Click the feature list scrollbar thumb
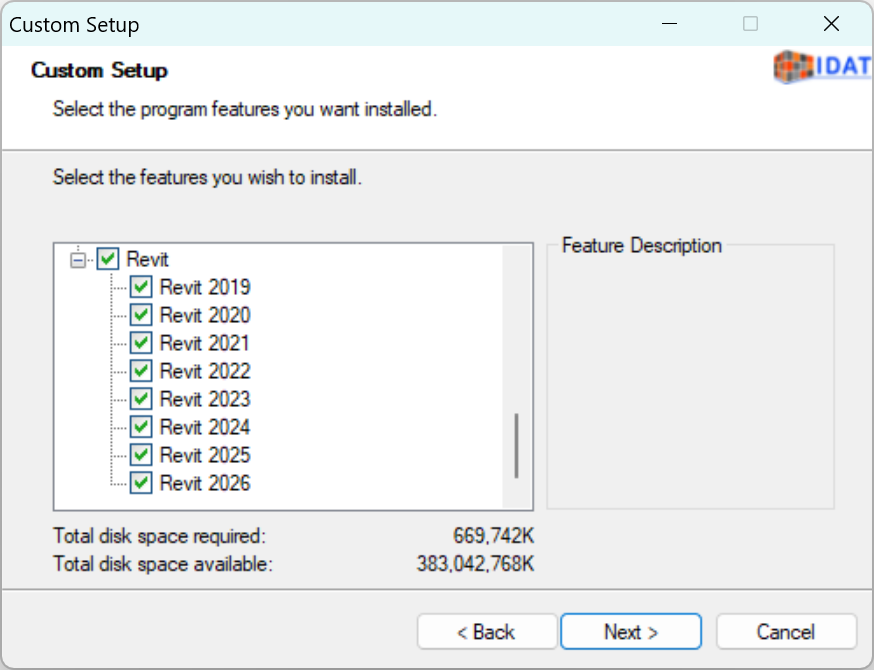 click(x=517, y=446)
